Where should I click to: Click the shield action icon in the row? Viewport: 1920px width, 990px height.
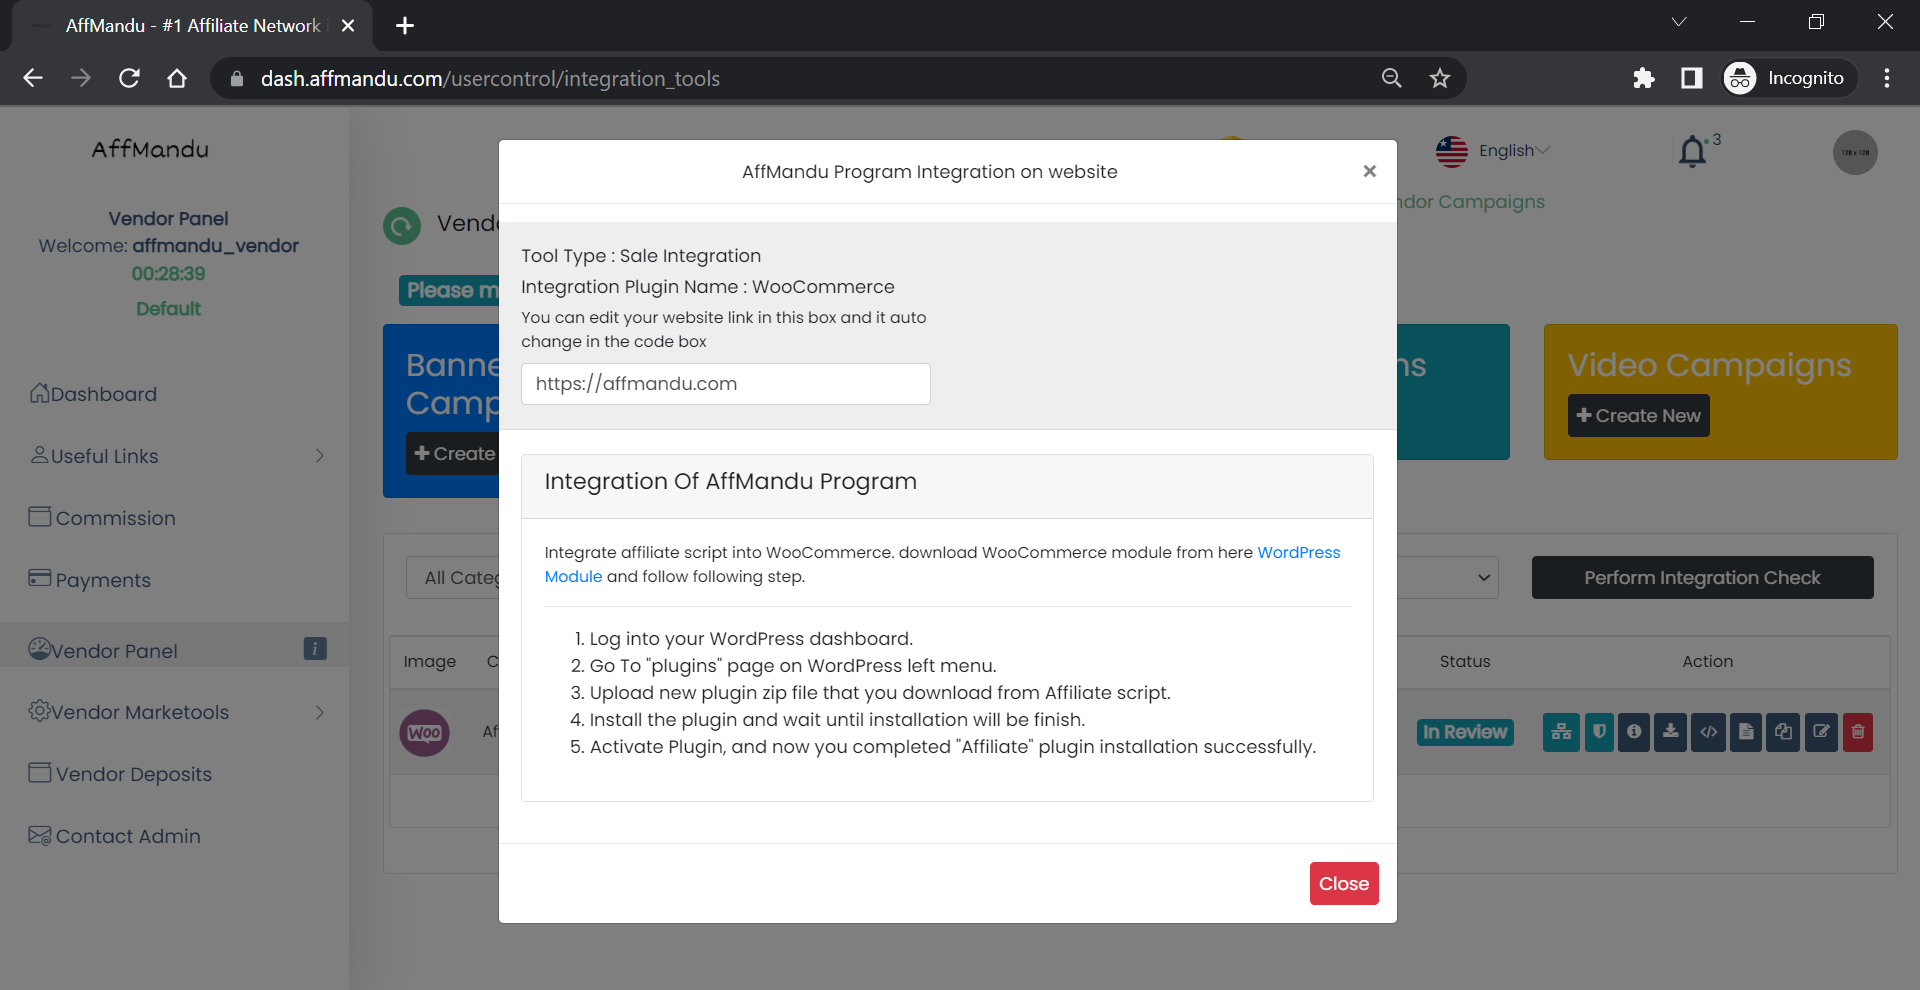tap(1599, 732)
